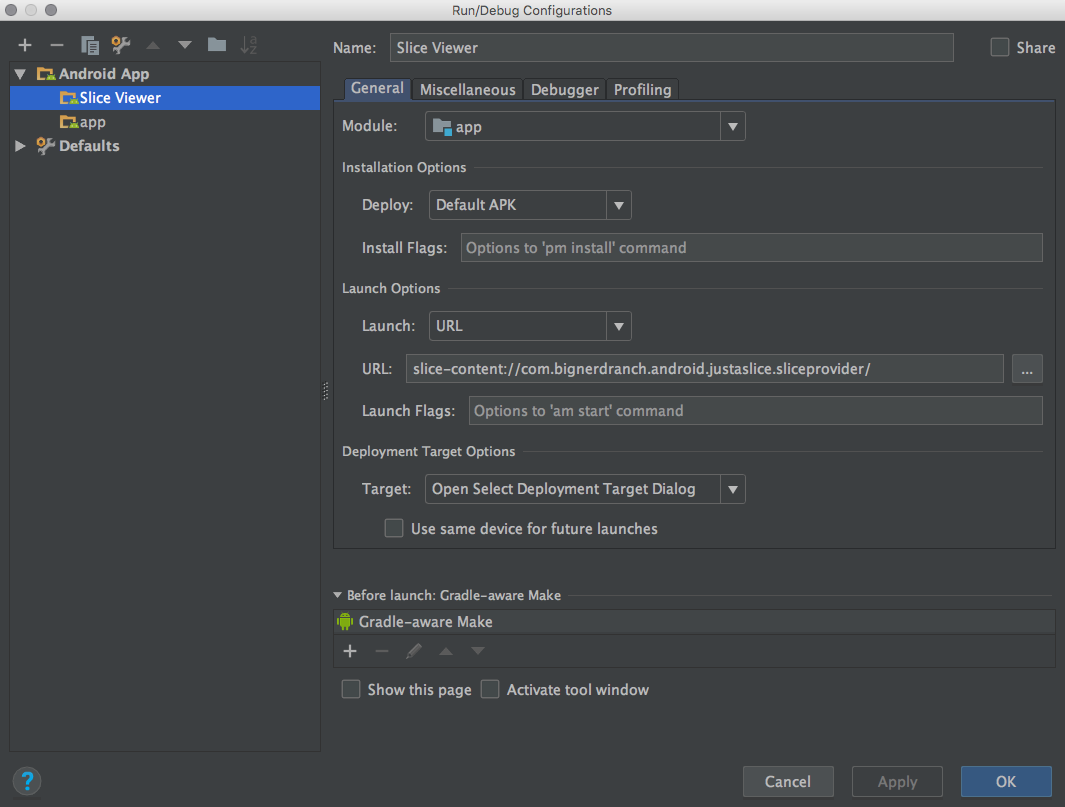Move configuration up in left toolbar

pyautogui.click(x=153, y=46)
